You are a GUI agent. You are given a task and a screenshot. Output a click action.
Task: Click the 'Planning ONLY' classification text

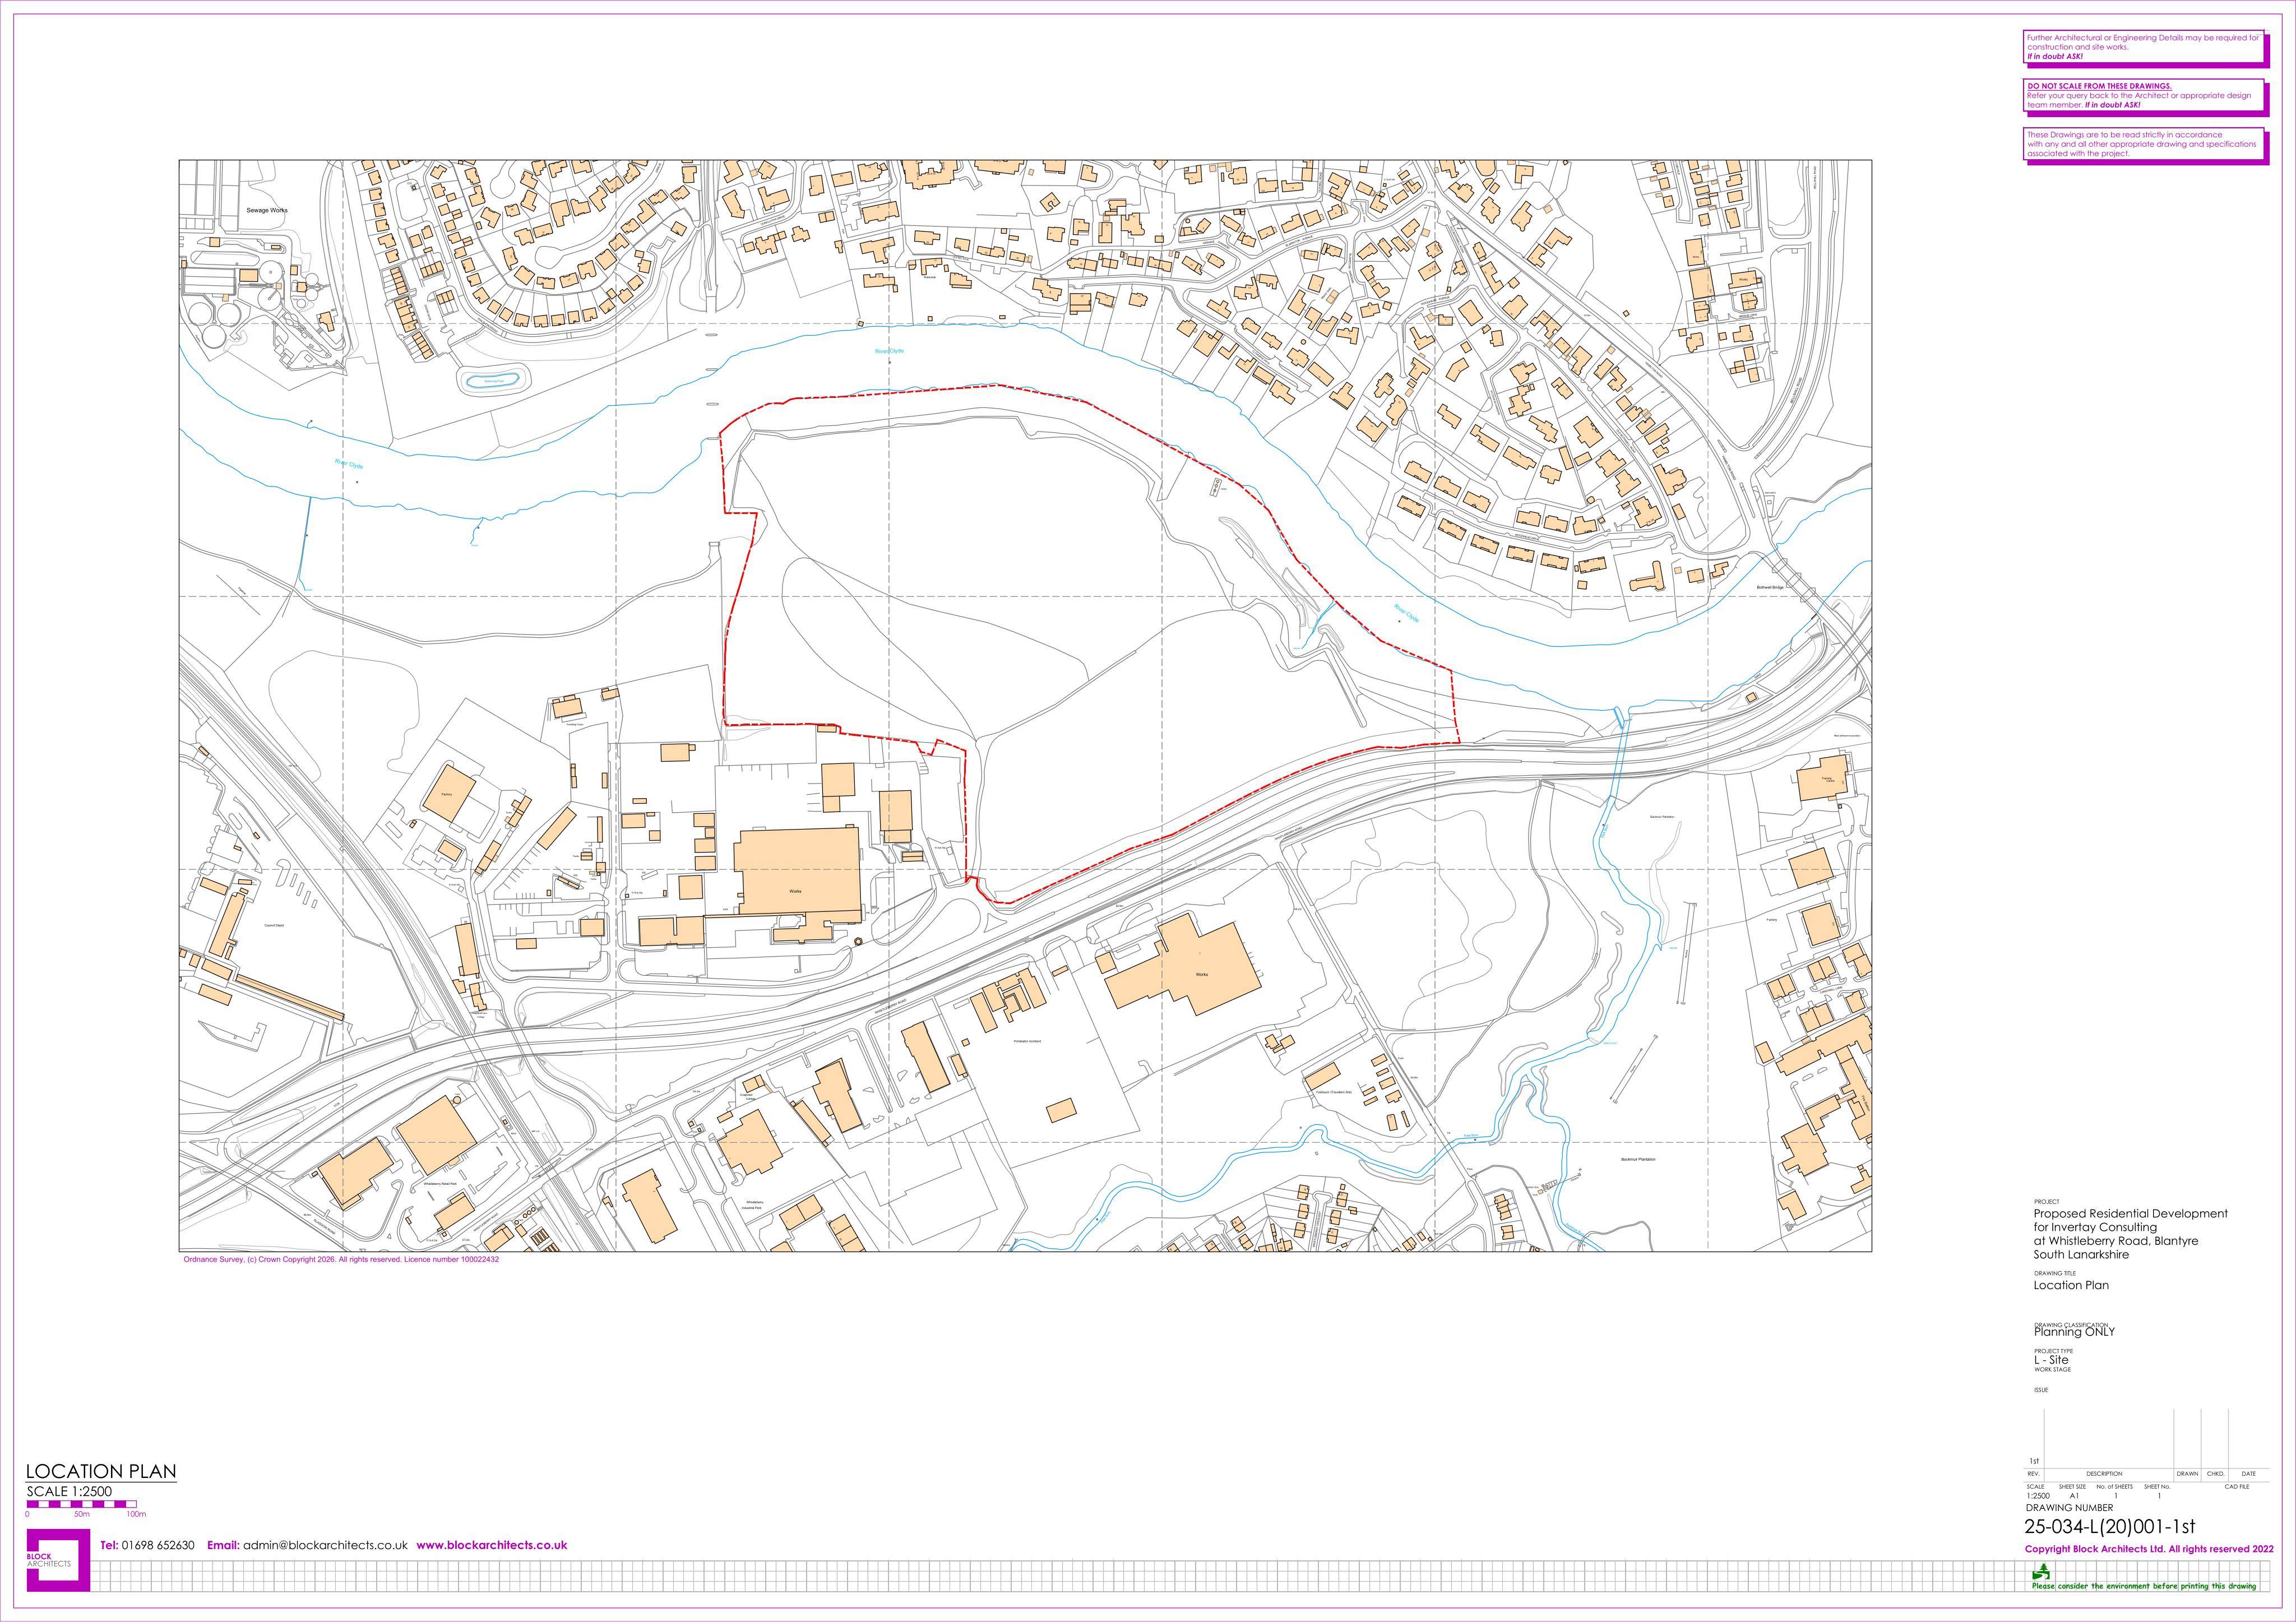coord(2074,1332)
